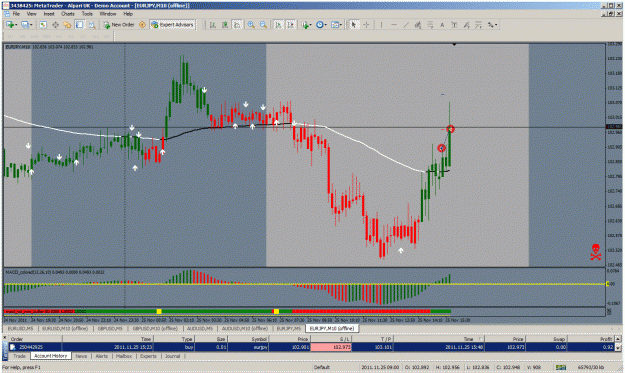
Task: Select the Vertical Line drawing tool
Action: tap(381, 25)
